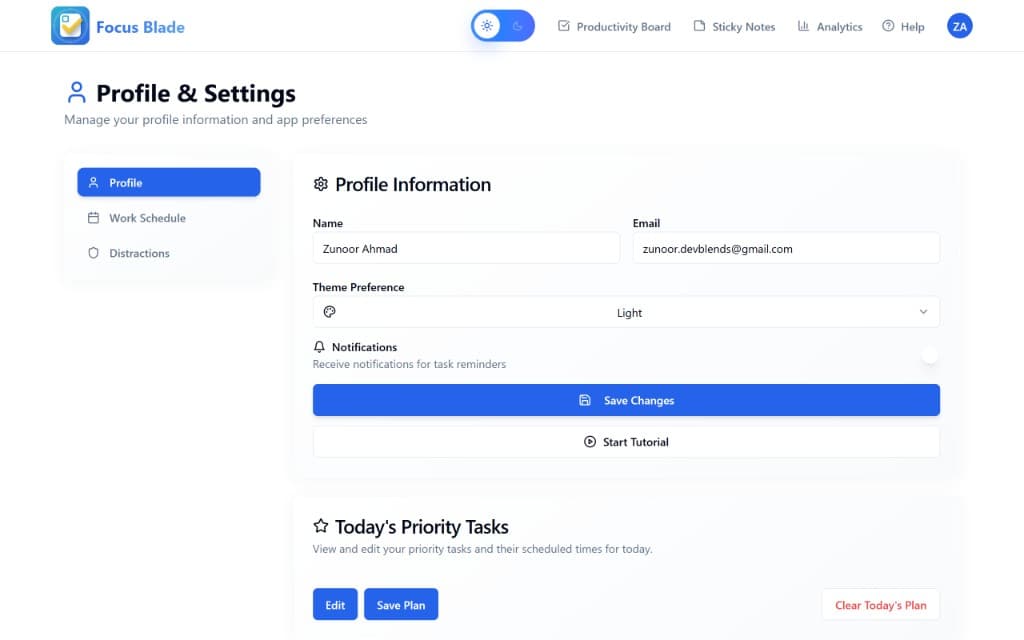Go to the Analytics page
The height and width of the screenshot is (640, 1024).
coord(829,27)
